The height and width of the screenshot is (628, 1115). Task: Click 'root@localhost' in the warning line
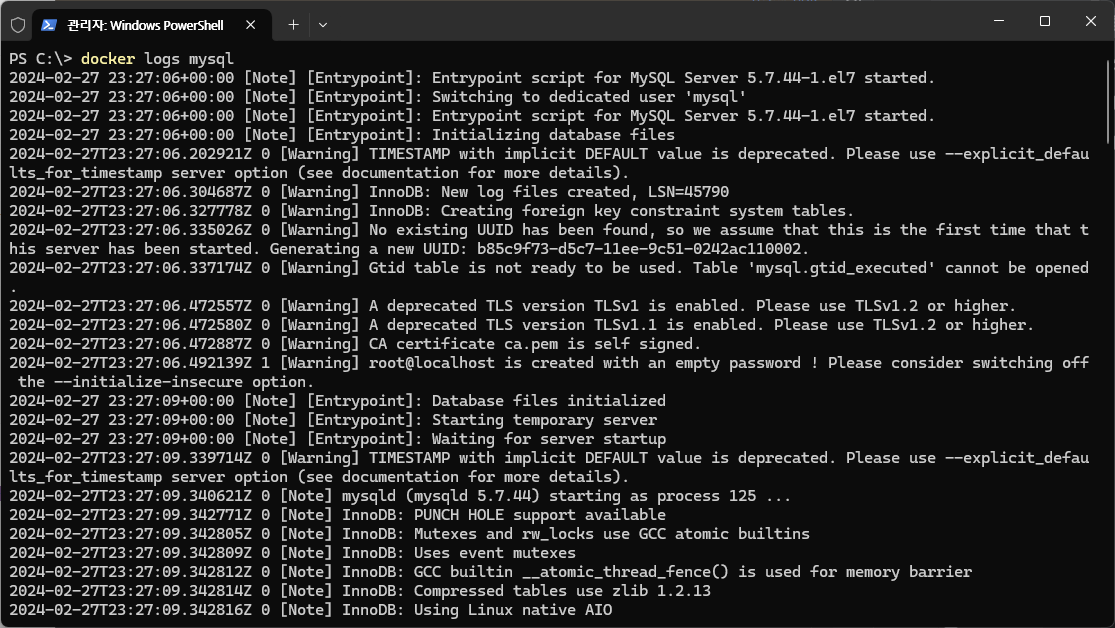431,363
